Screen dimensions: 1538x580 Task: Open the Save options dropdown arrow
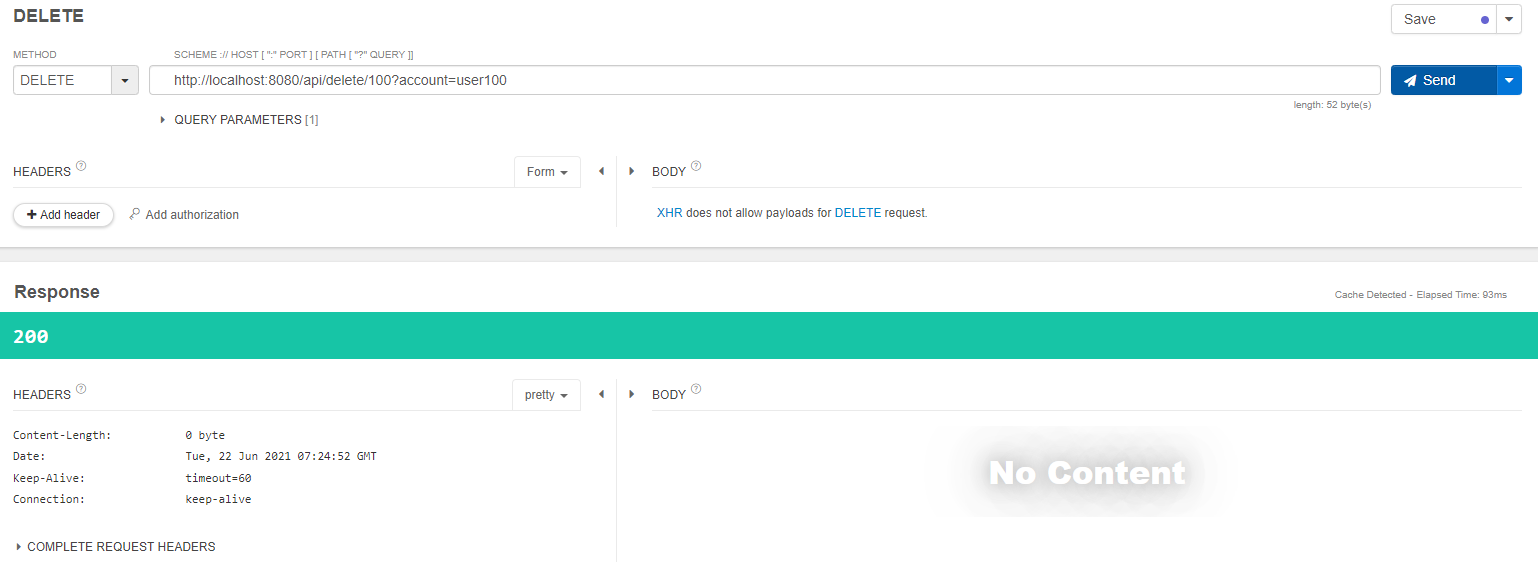coord(1509,19)
